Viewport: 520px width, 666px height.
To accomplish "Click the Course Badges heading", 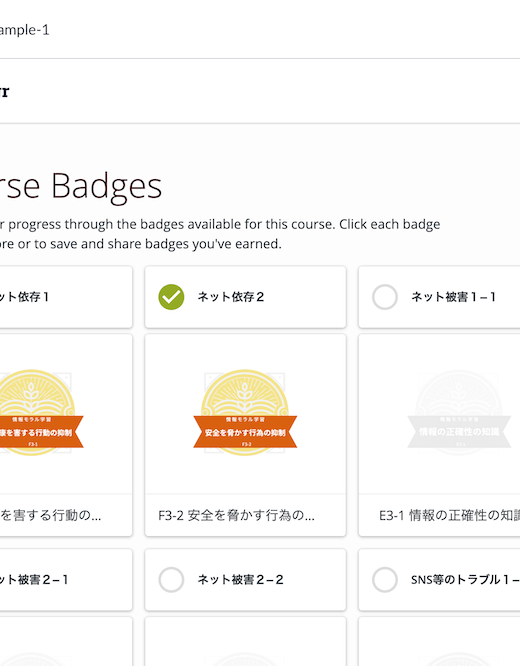I will (x=81, y=186).
